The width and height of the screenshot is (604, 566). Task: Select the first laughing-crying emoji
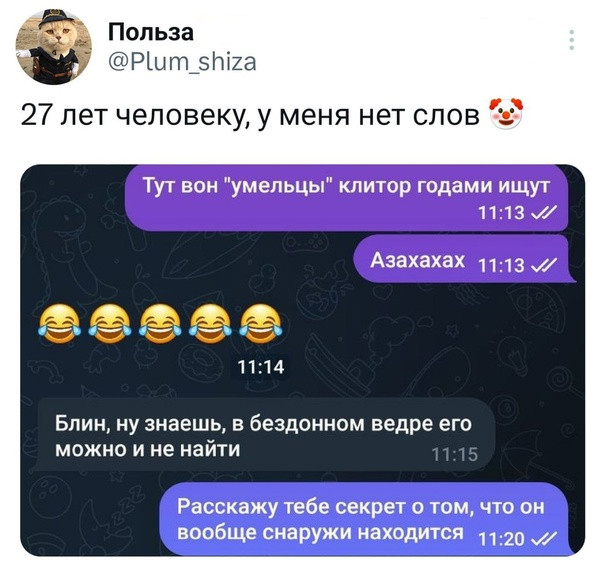point(59,323)
